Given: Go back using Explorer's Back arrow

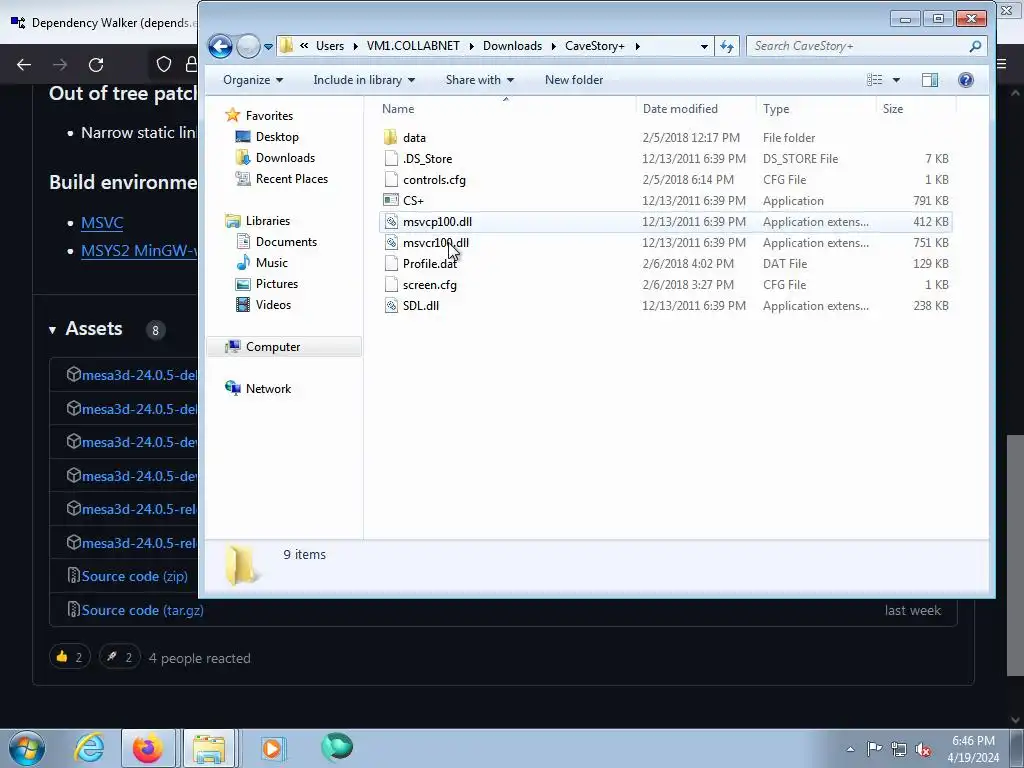Looking at the screenshot, I should click(x=220, y=46).
